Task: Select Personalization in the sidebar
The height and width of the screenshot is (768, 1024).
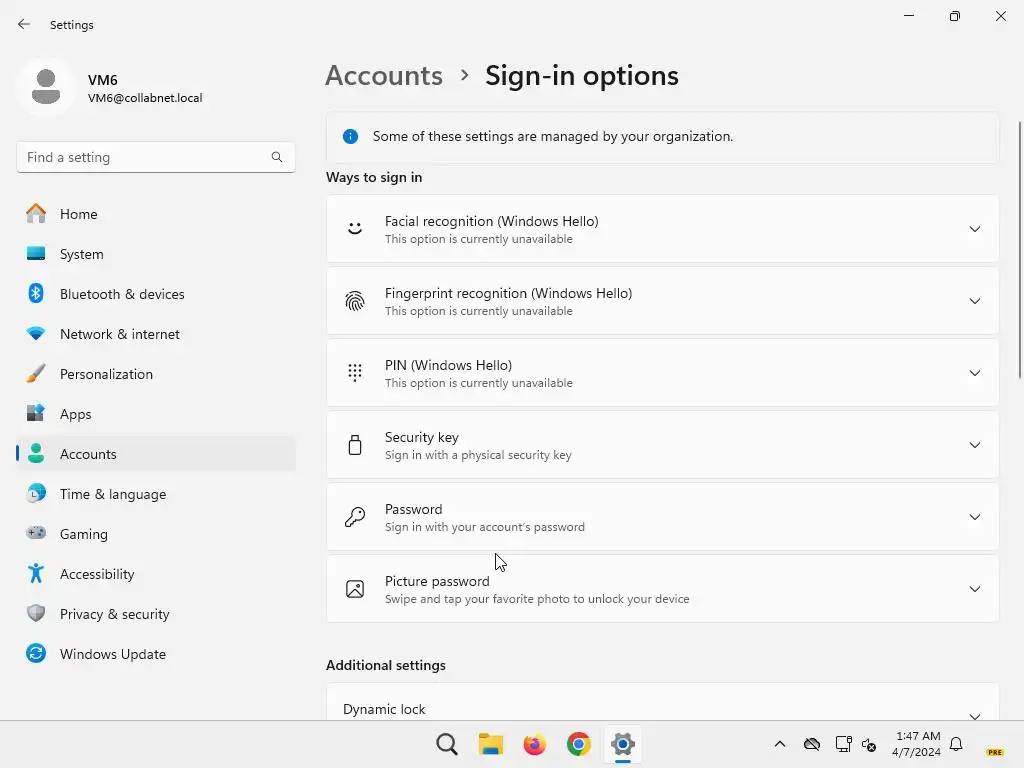Action: (x=156, y=374)
